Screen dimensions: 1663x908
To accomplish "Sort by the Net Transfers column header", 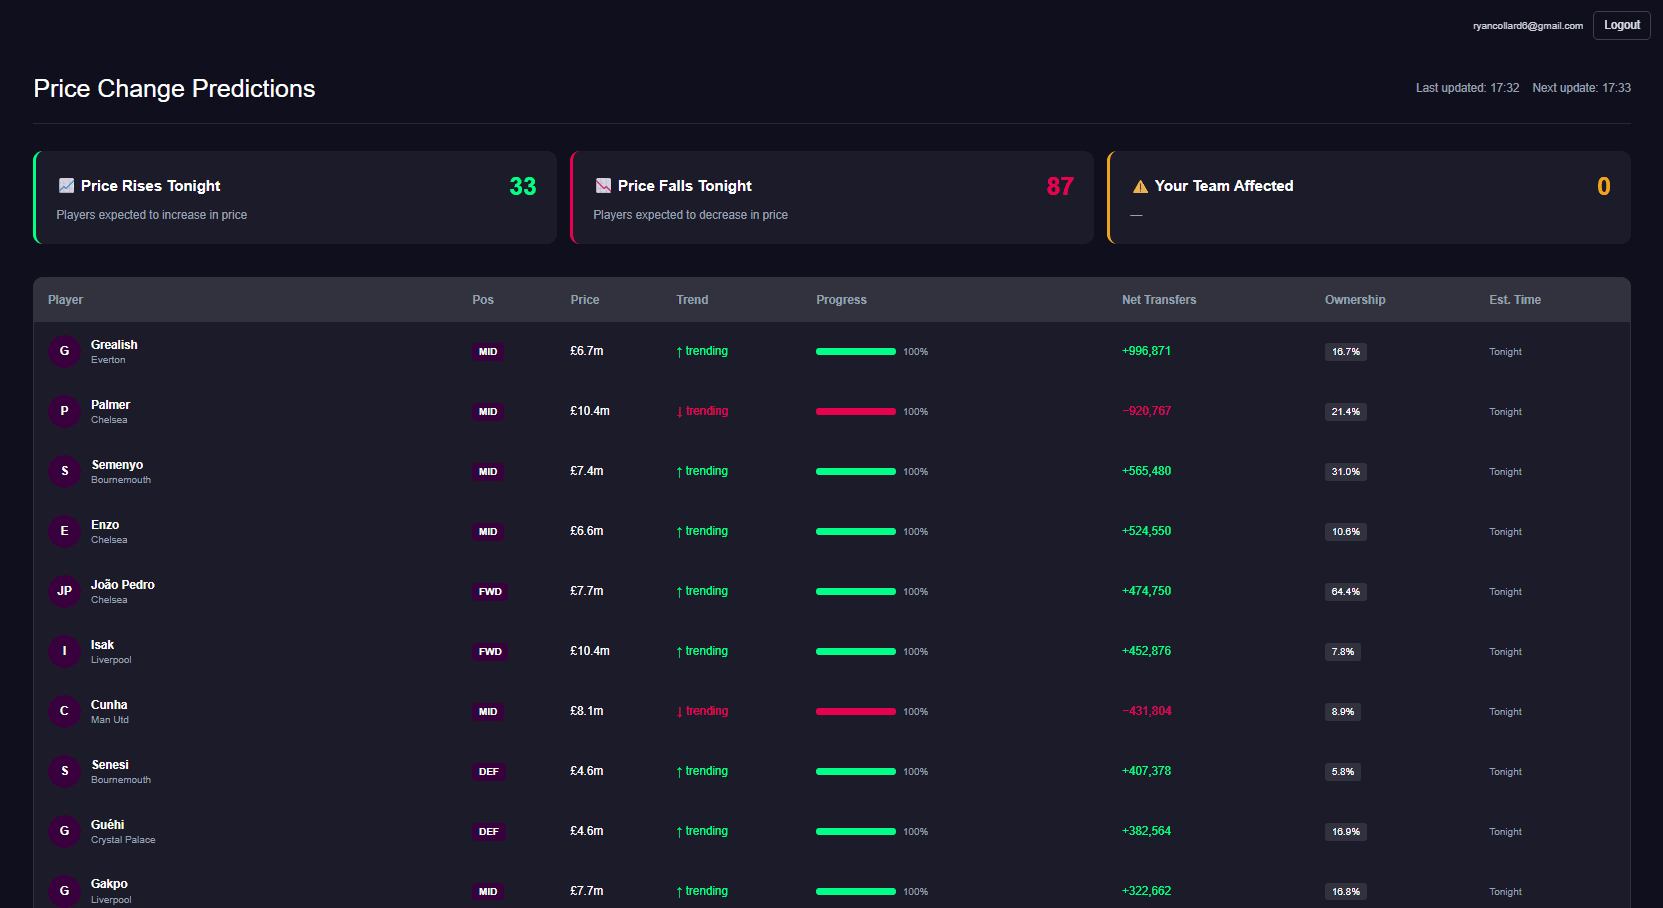I will coord(1158,300).
